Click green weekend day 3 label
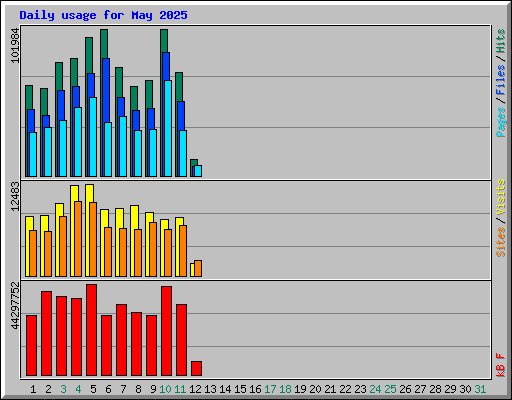Image resolution: width=512 pixels, height=400 pixels. pos(63,389)
